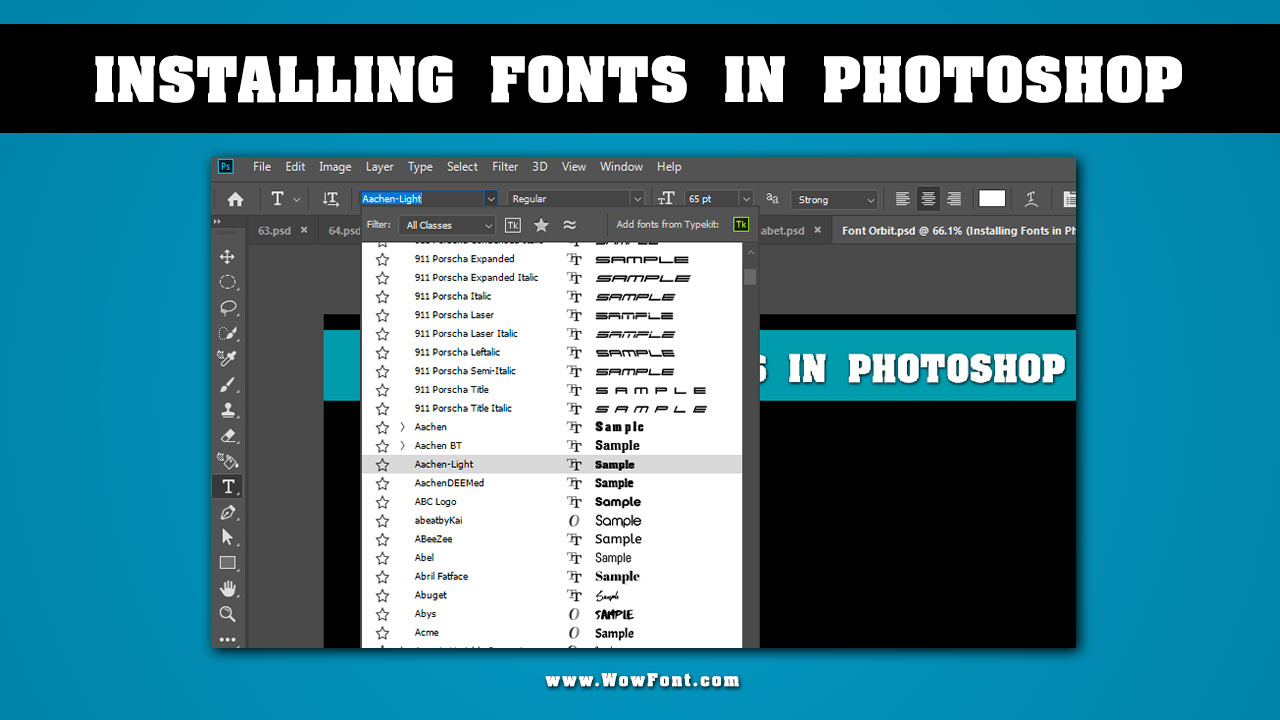Right align text button
The image size is (1280, 720).
click(954, 199)
